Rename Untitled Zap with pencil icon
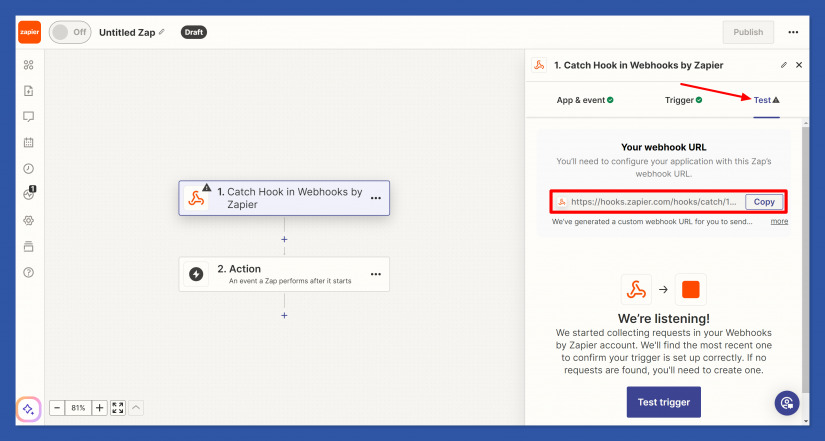The height and width of the screenshot is (441, 825). (x=162, y=32)
